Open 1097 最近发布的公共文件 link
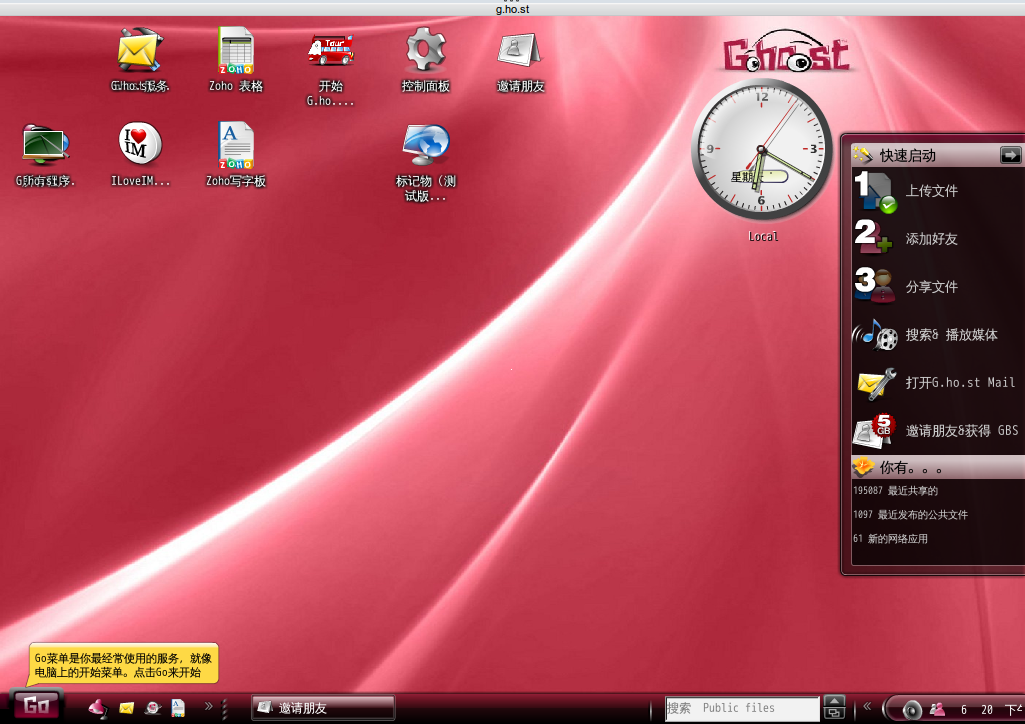 (910, 515)
